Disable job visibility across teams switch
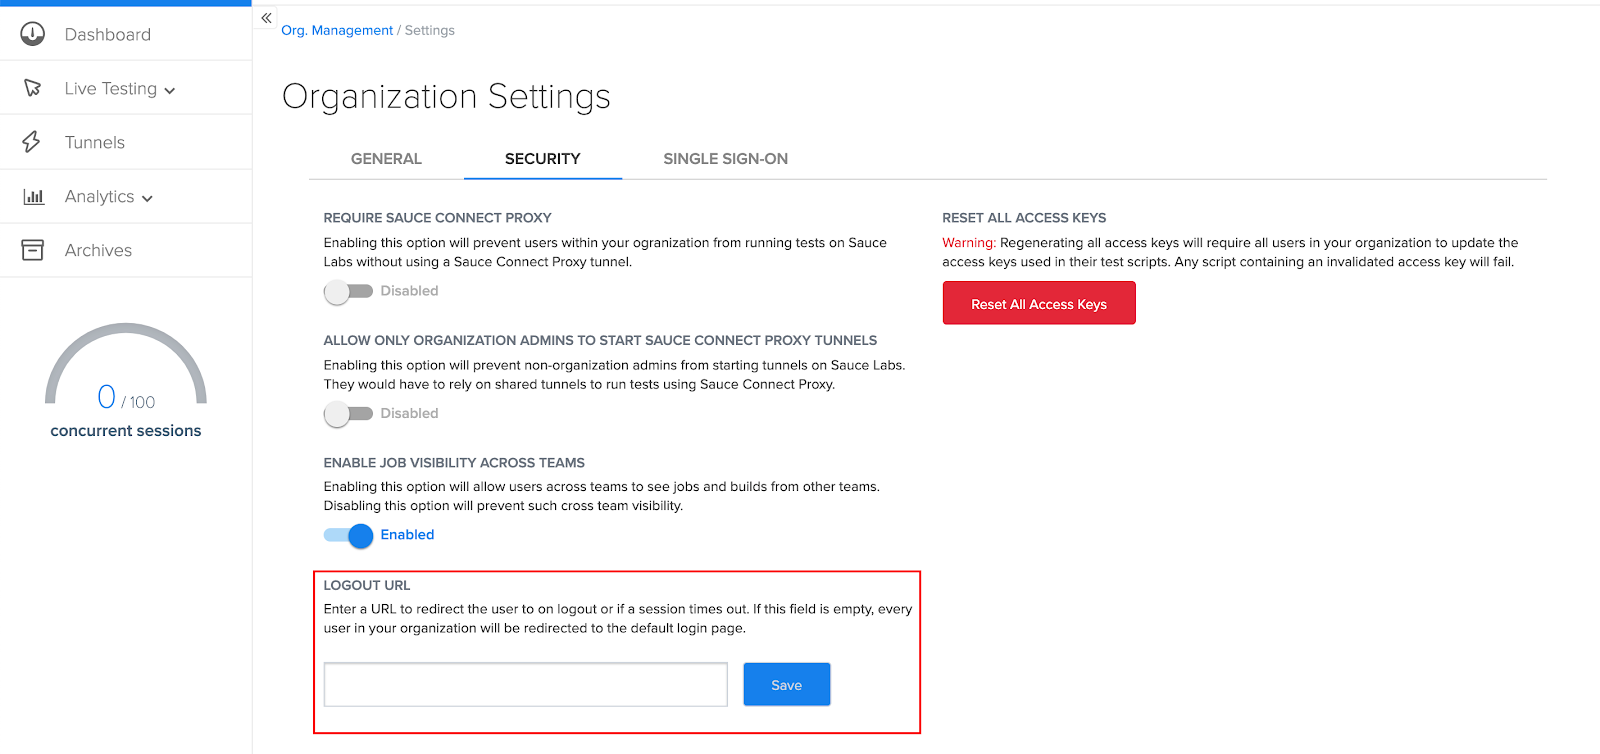The height and width of the screenshot is (754, 1600). pos(348,535)
